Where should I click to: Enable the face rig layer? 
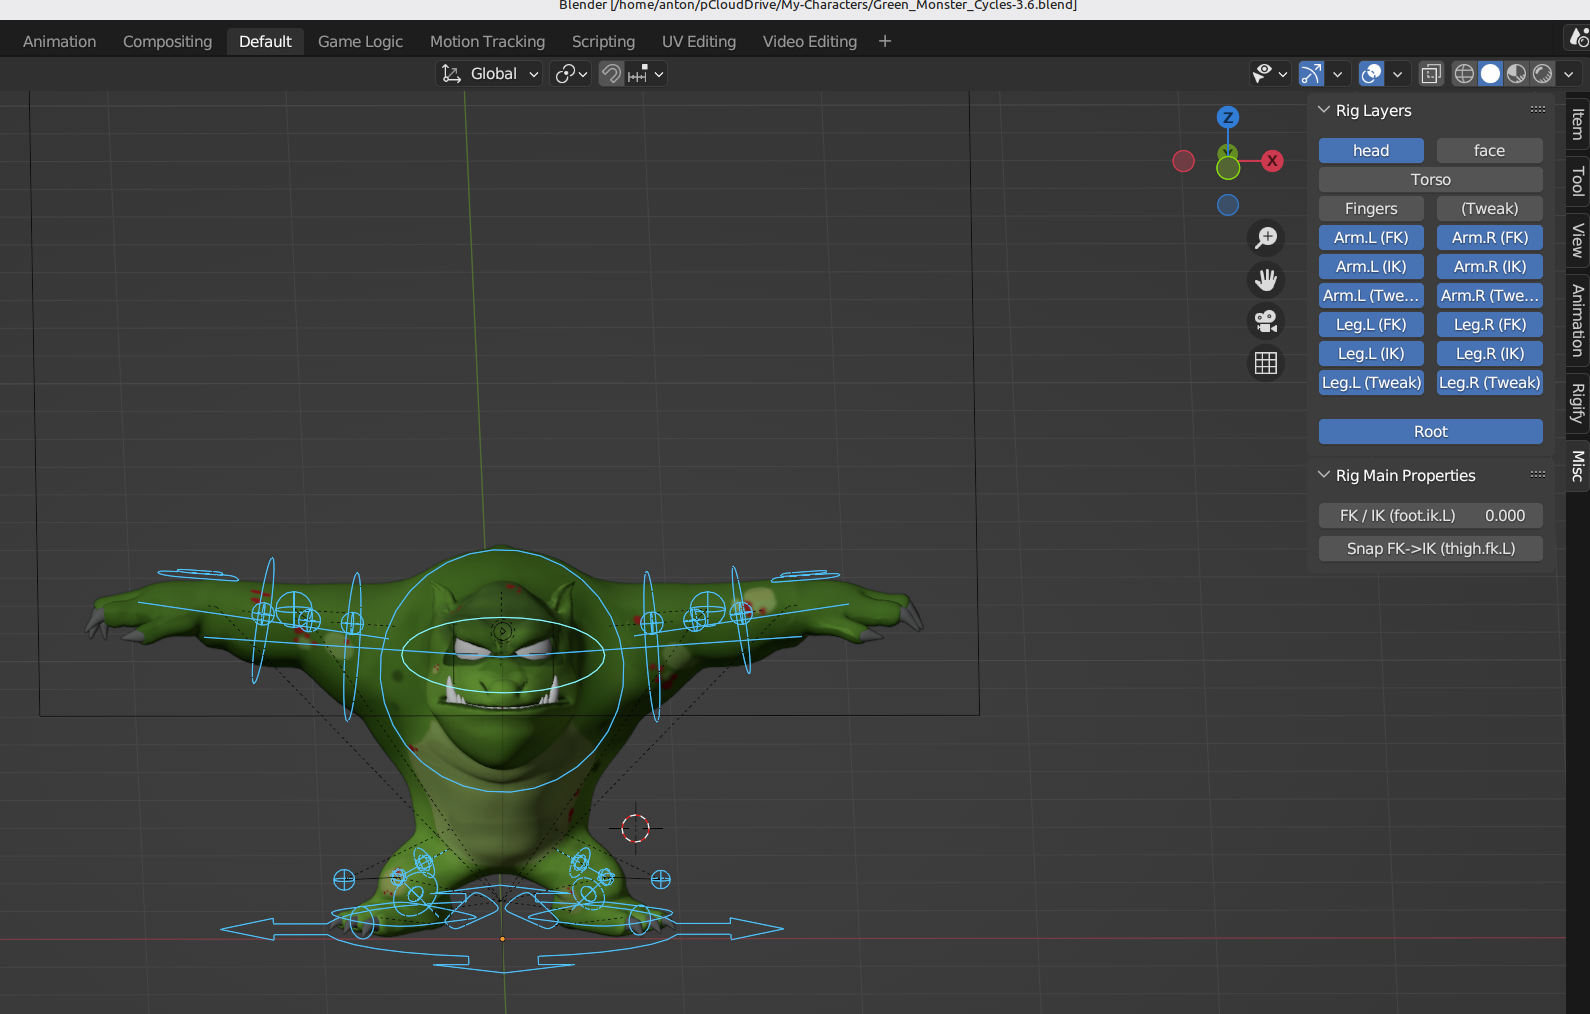(1489, 151)
